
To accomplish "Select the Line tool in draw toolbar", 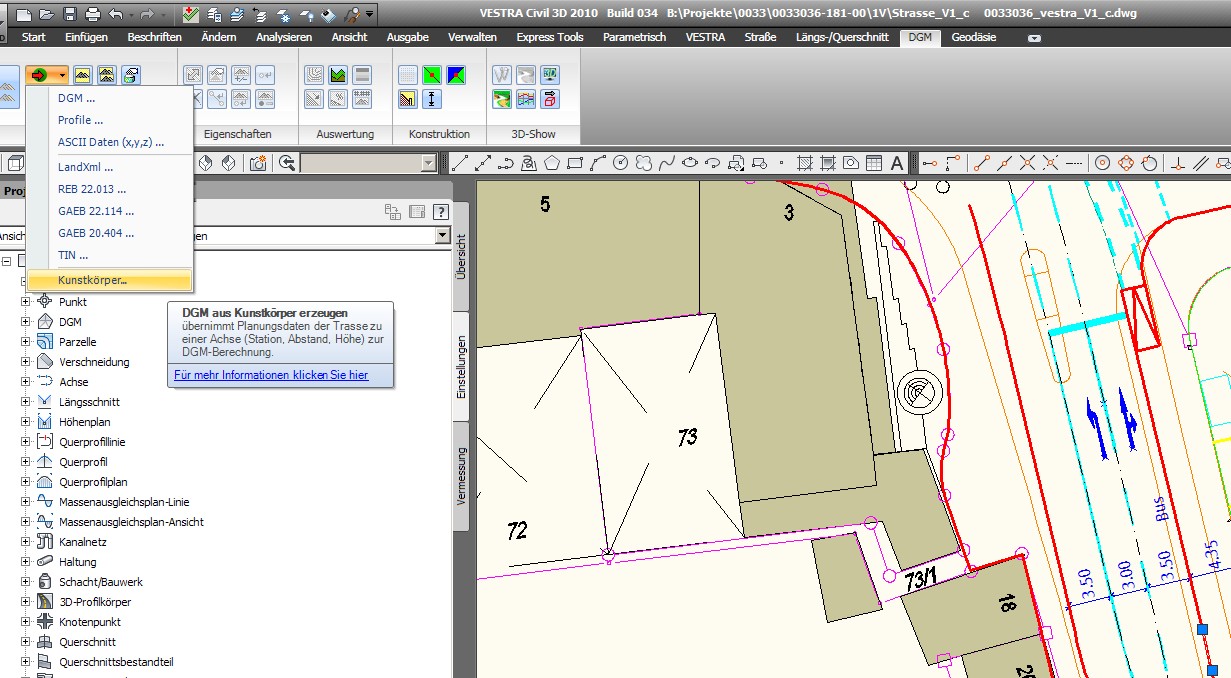I will [x=460, y=163].
